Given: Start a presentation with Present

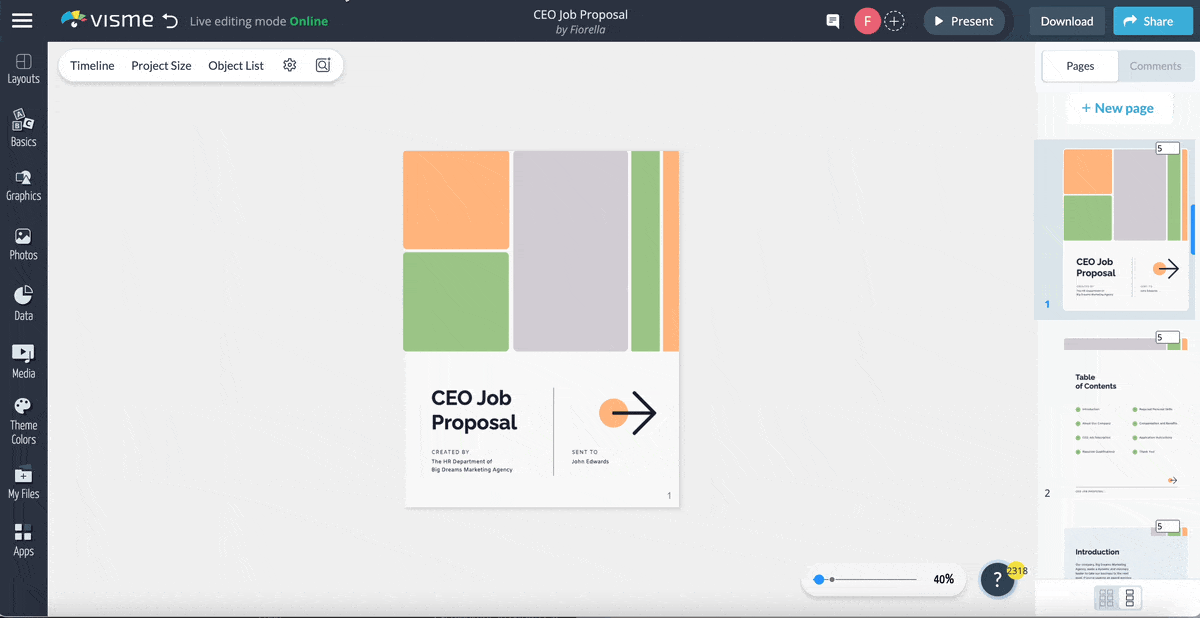Looking at the screenshot, I should click(963, 19).
